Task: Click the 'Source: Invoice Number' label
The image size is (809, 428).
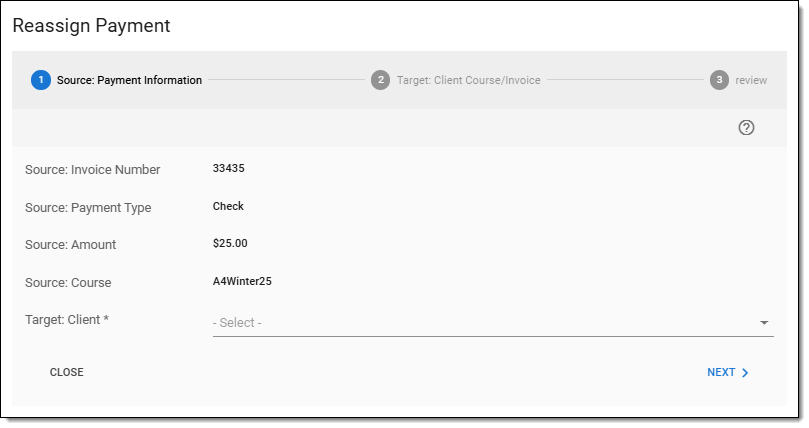Action: (x=92, y=170)
